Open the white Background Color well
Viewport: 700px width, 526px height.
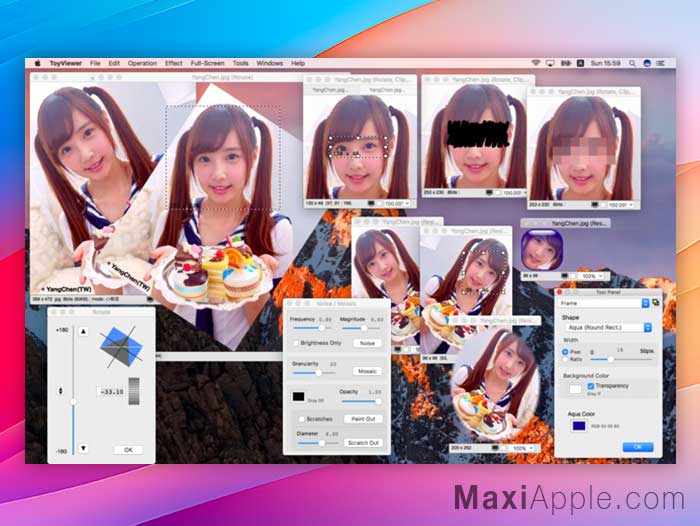(575, 389)
